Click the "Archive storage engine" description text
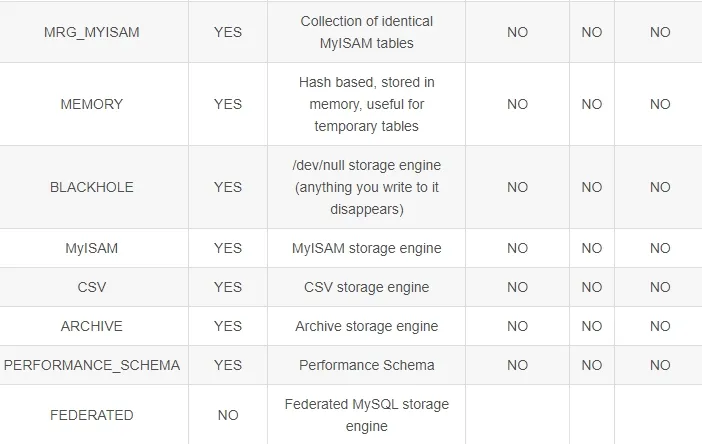This screenshot has width=702, height=444. [366, 326]
